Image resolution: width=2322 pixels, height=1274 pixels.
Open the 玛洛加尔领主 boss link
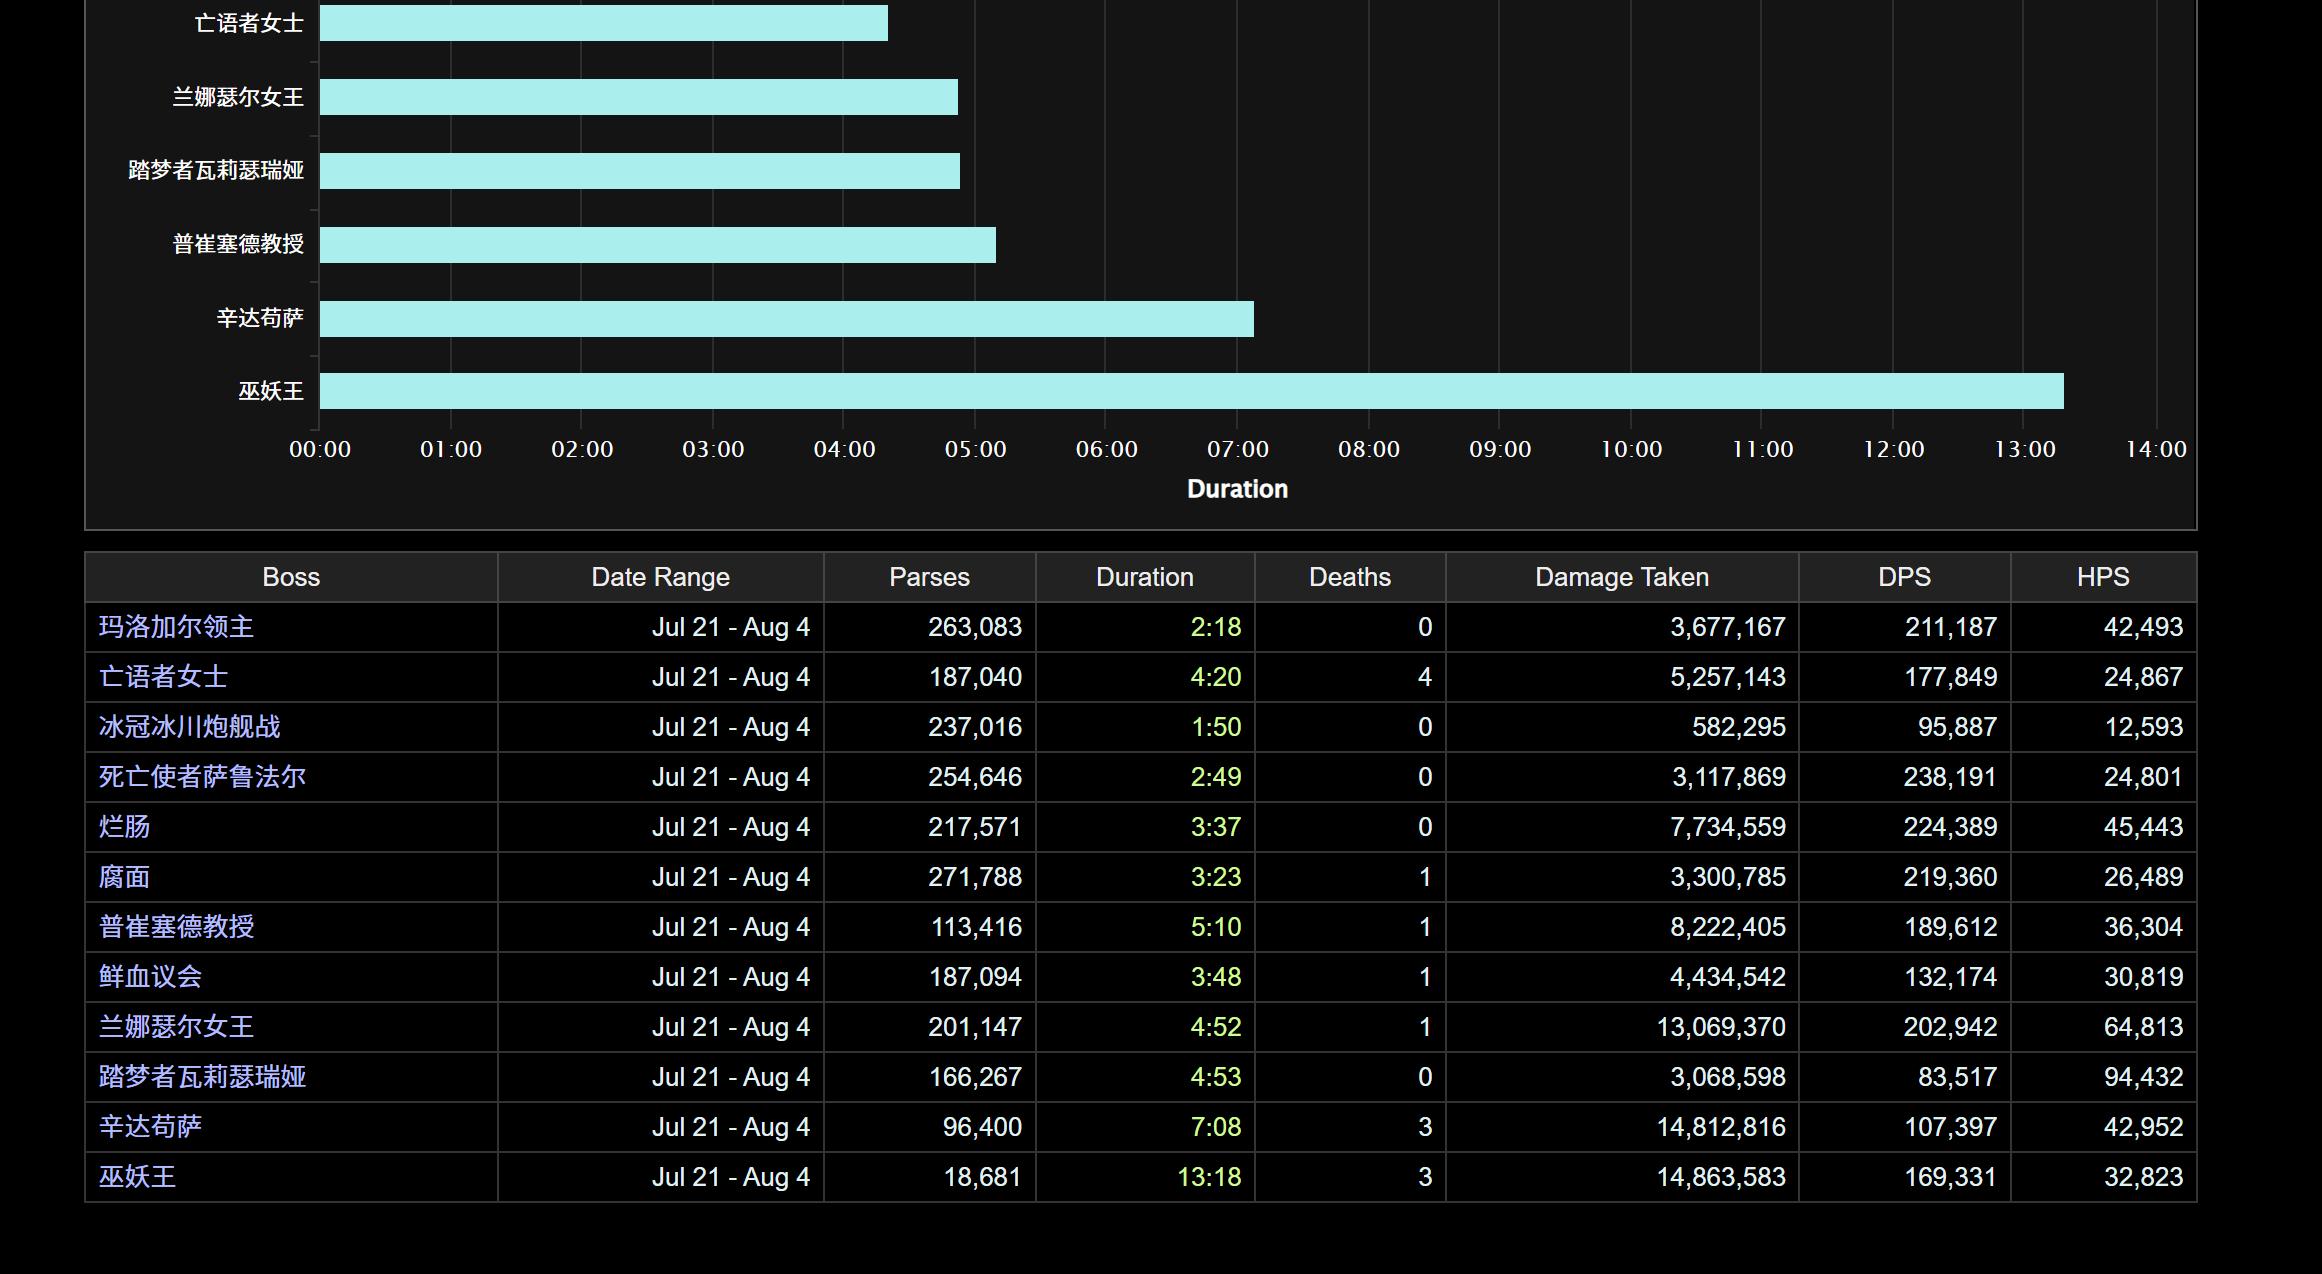pos(176,627)
